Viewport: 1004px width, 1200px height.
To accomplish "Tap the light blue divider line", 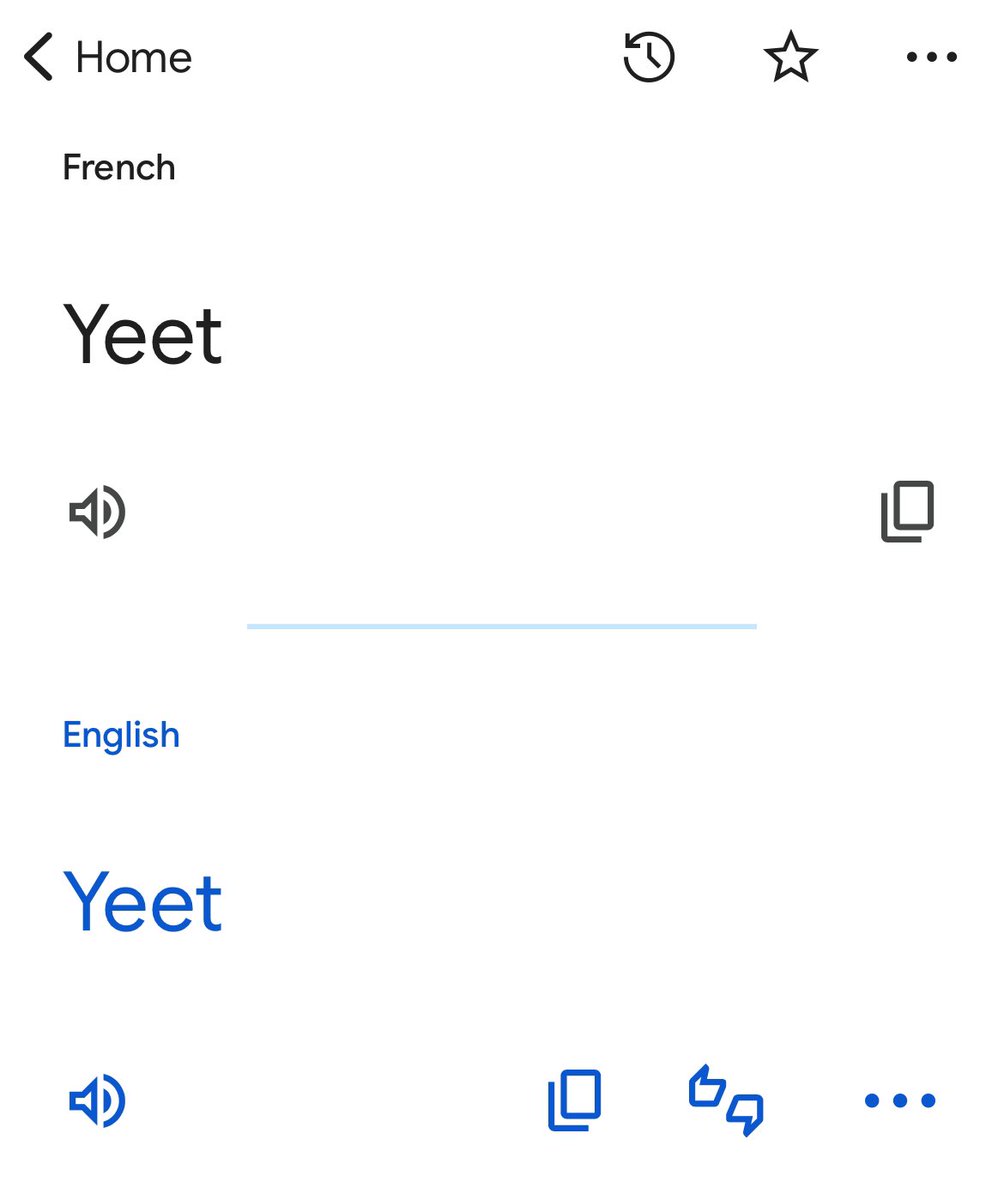I will point(501,626).
